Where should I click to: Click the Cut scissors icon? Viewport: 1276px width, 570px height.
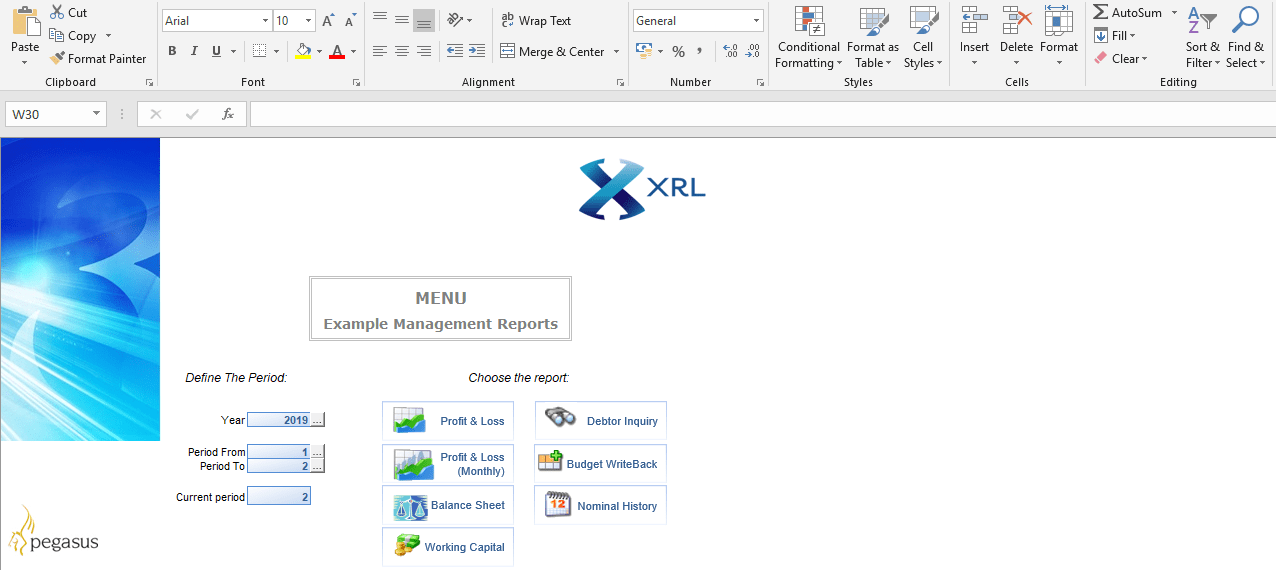coord(56,13)
